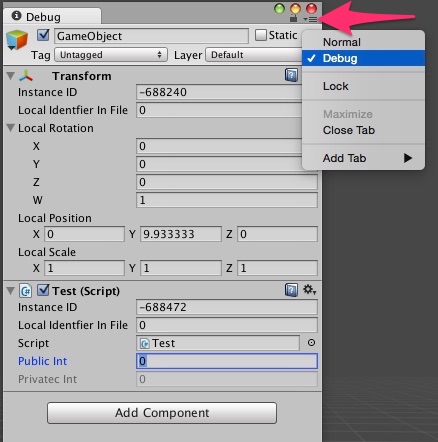The image size is (438, 442).
Task: Click the Transform component title
Action: (x=82, y=76)
